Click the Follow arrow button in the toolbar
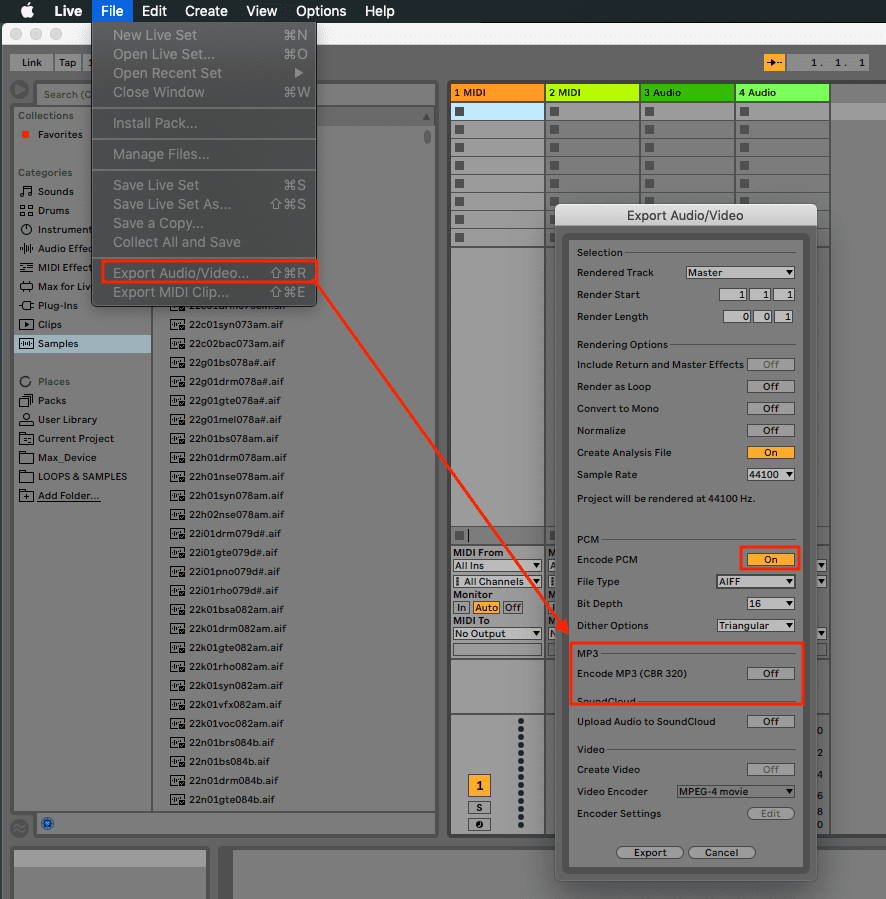This screenshot has width=886, height=899. [x=774, y=62]
